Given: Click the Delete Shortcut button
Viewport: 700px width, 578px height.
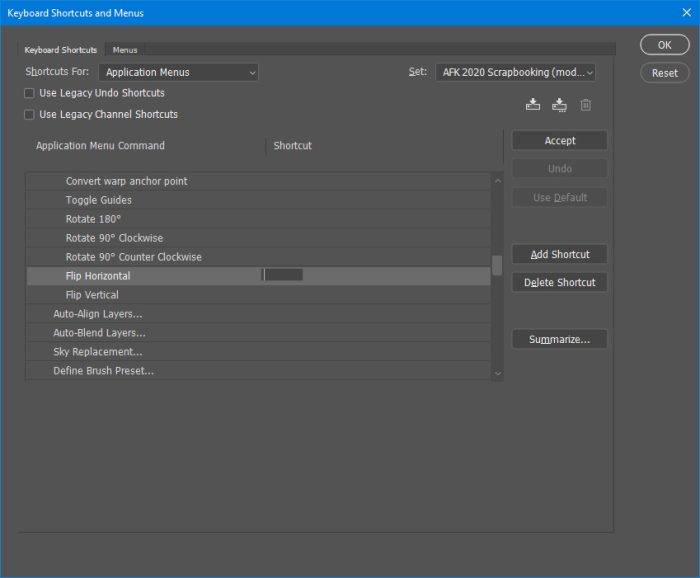Looking at the screenshot, I should tap(559, 282).
